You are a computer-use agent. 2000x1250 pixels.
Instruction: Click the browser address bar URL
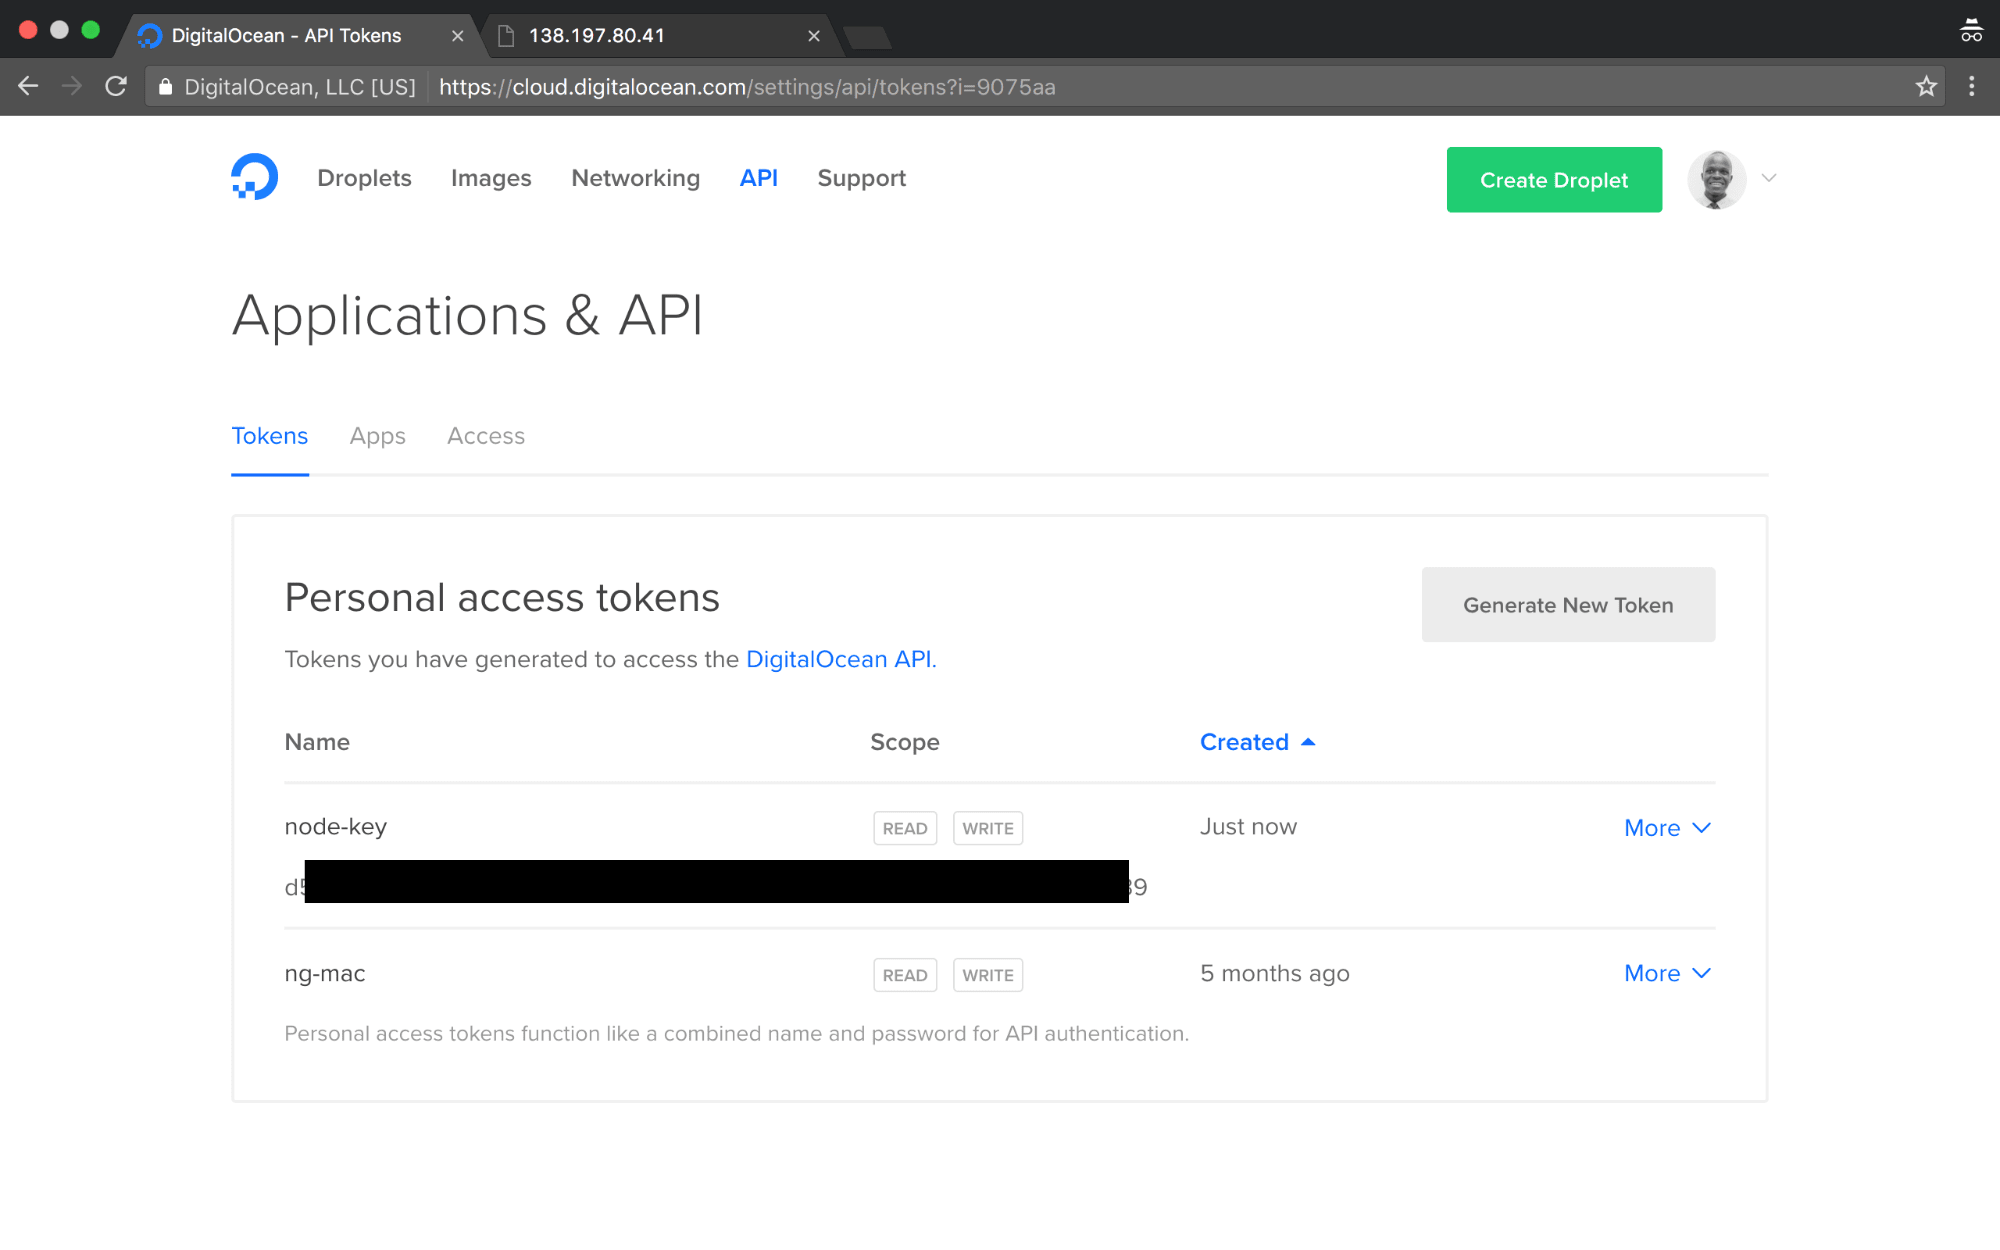click(x=747, y=87)
